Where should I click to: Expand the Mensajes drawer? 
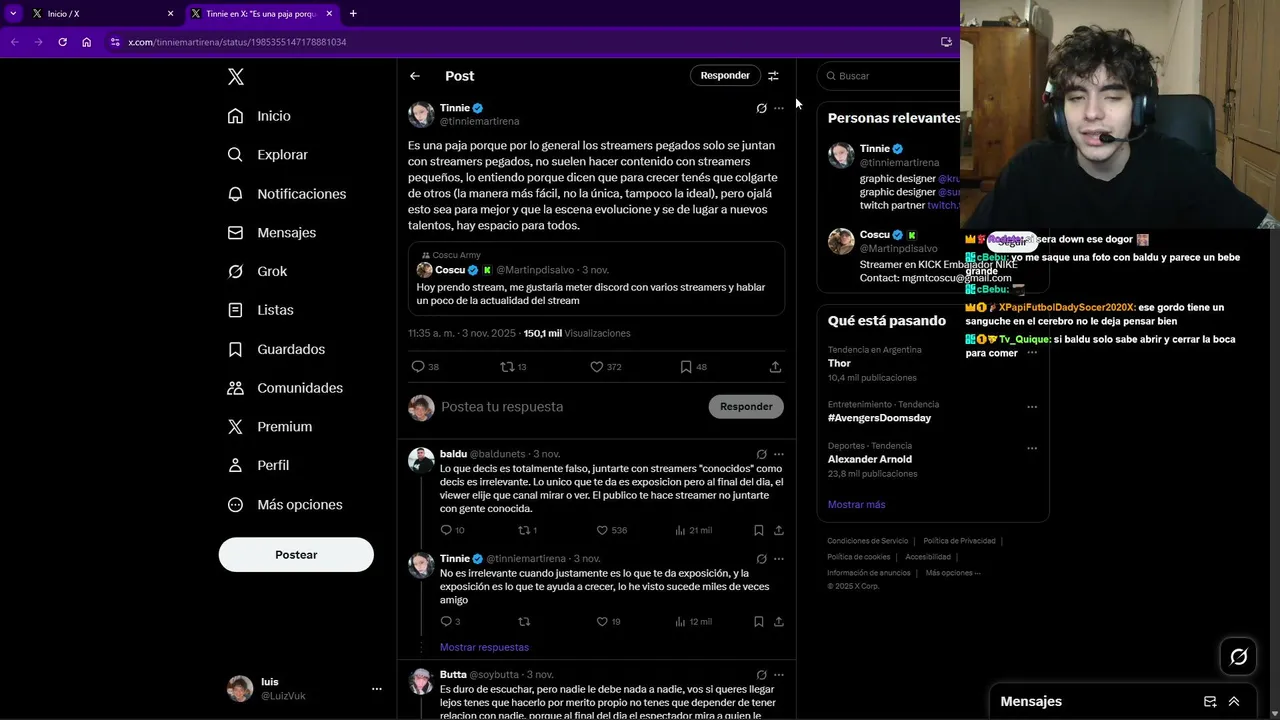click(x=1234, y=702)
